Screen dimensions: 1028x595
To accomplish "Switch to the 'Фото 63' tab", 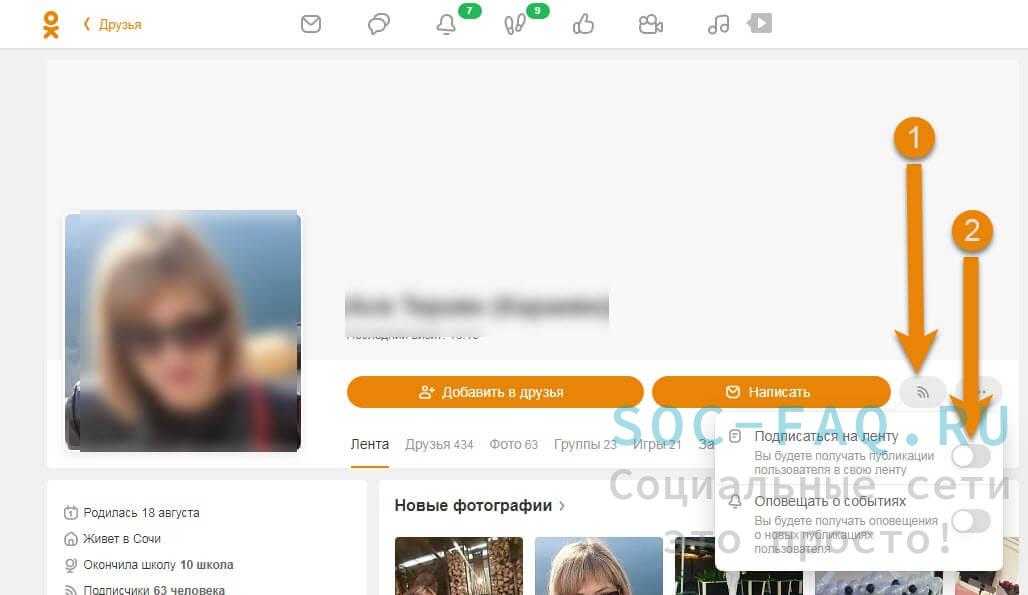I will (513, 444).
